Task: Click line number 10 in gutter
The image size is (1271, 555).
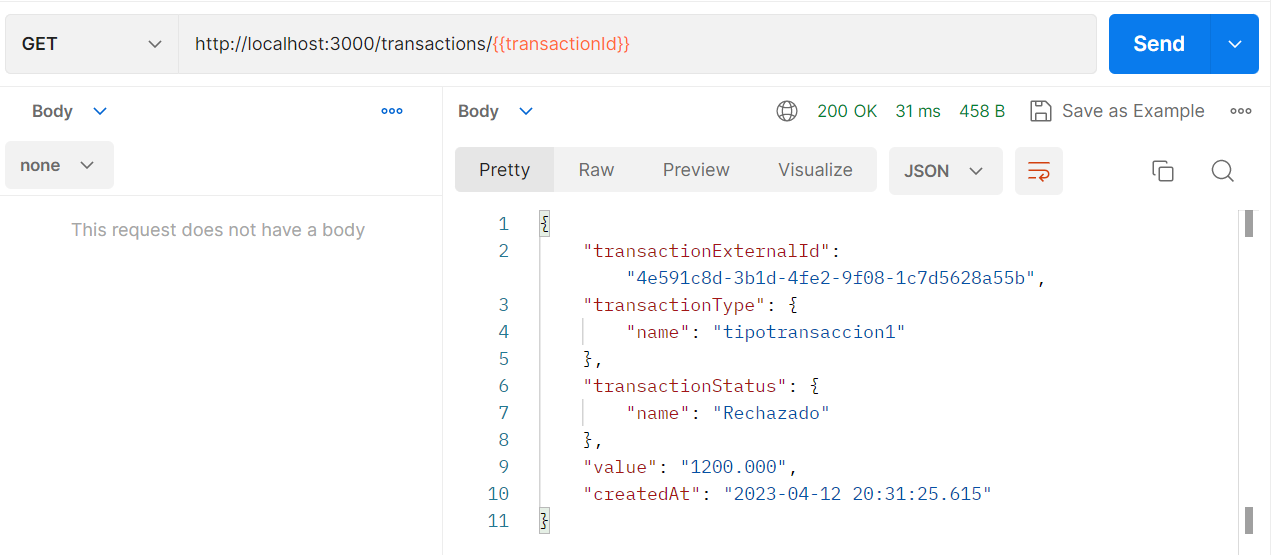Action: click(x=498, y=494)
